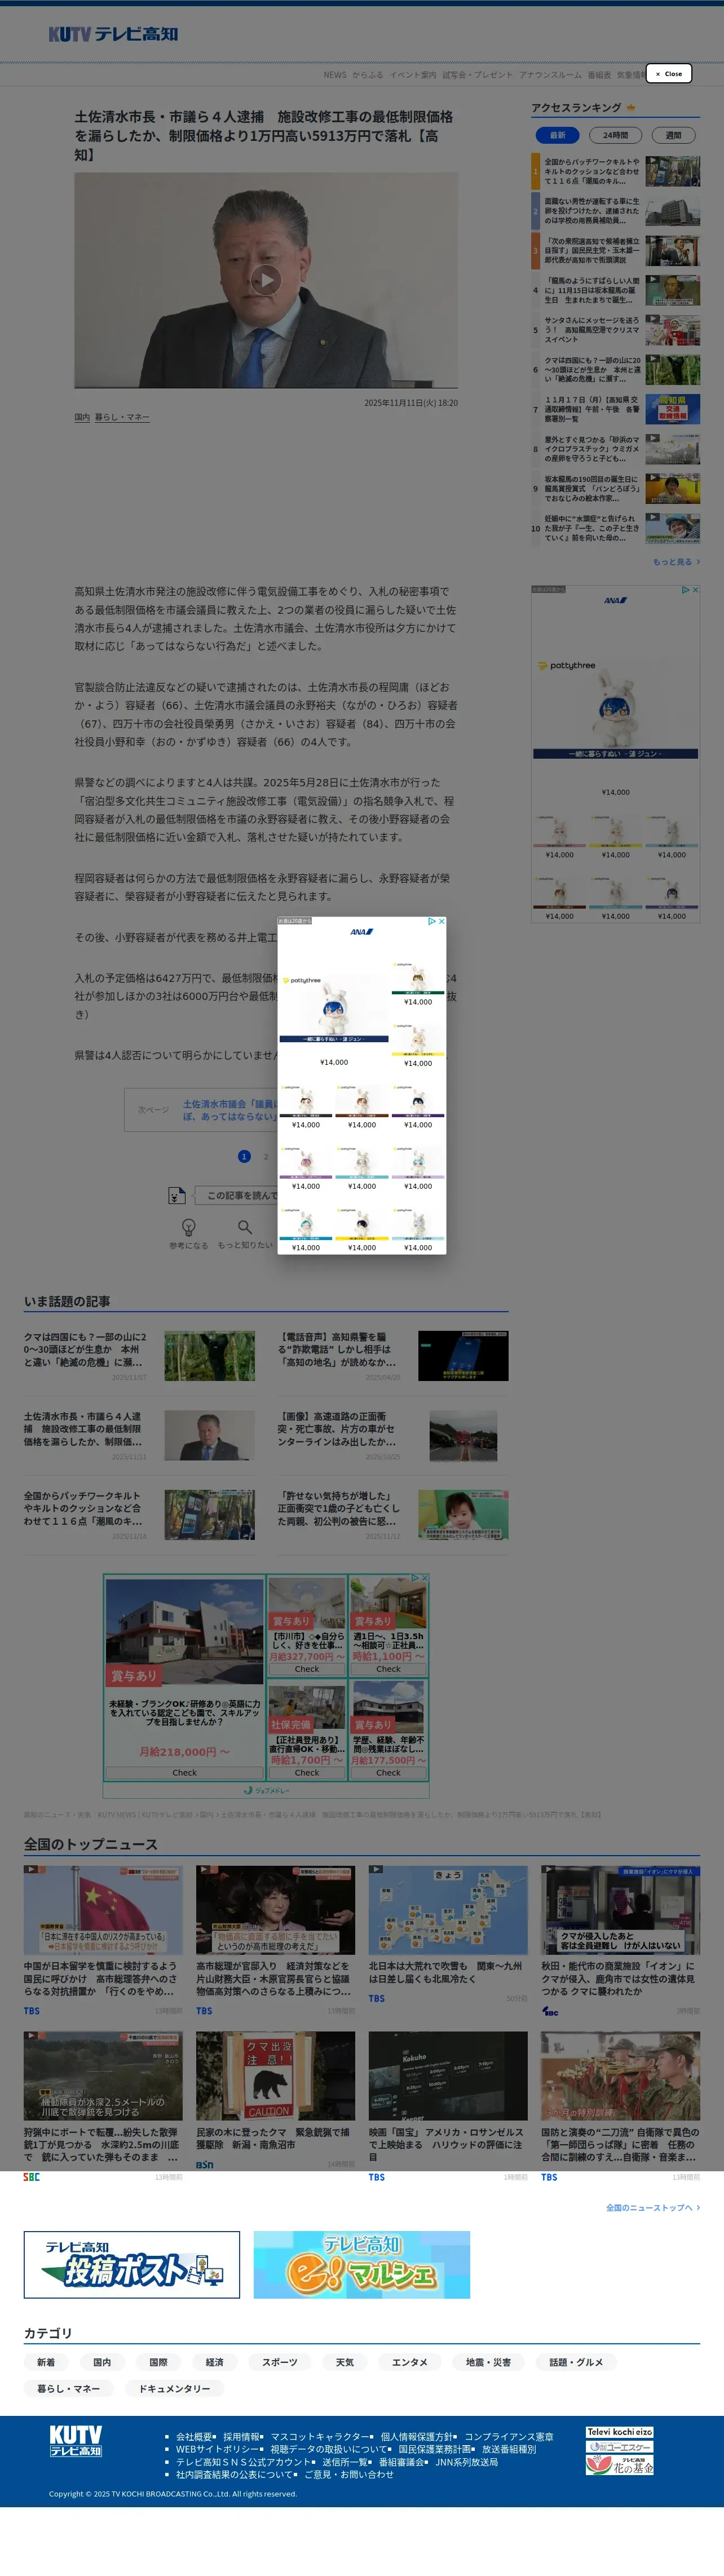
Task: Click AdChoices icon on the popup ad
Action: tap(431, 921)
